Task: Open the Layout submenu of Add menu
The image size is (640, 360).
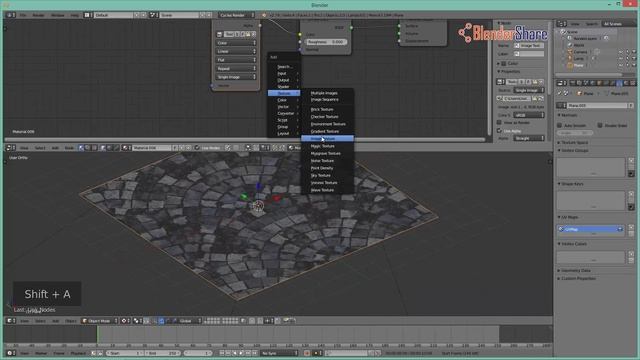Action: 284,133
